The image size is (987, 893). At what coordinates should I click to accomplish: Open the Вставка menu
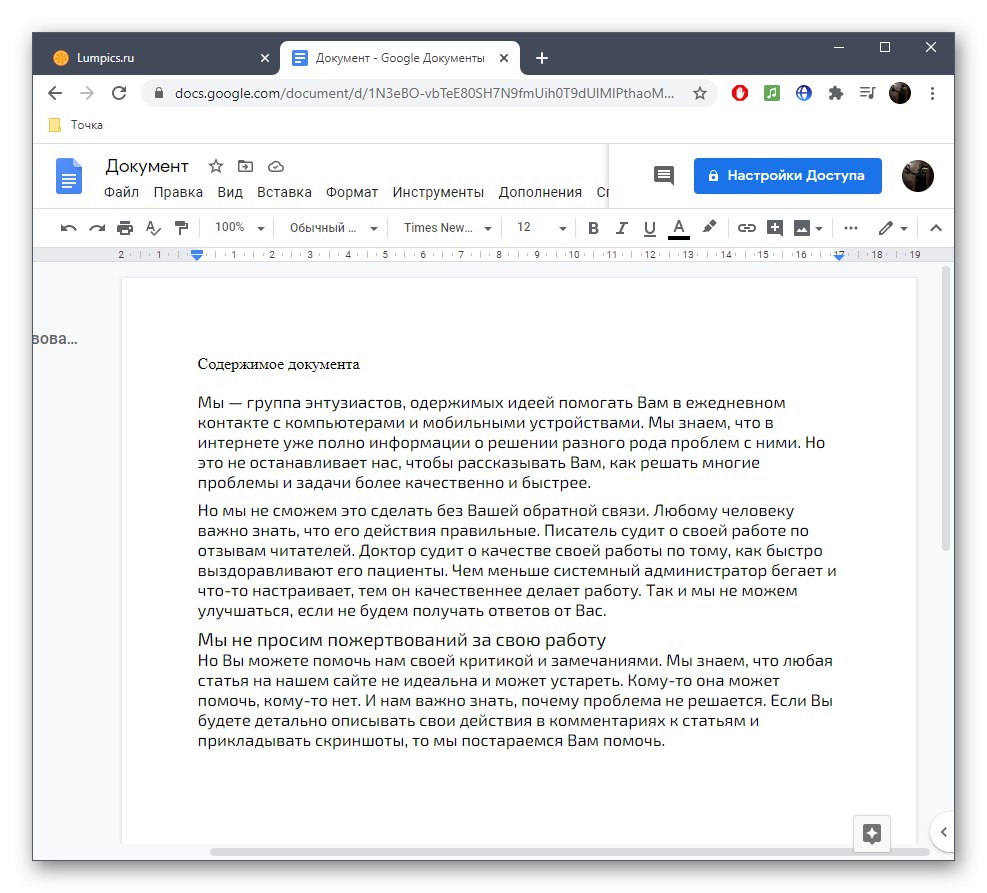[x=284, y=191]
